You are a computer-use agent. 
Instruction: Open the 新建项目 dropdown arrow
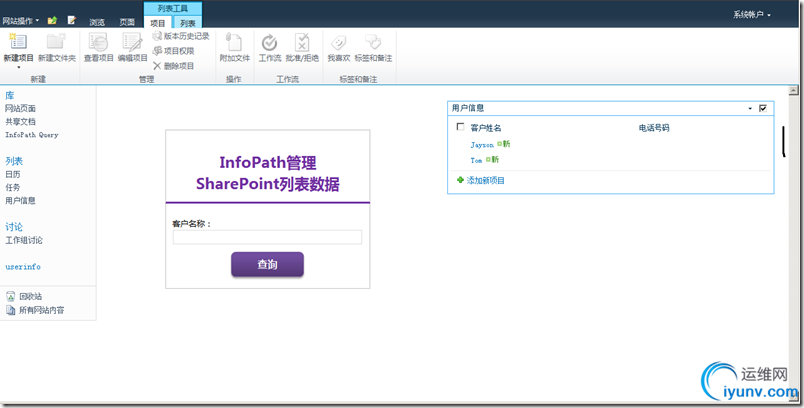pos(18,67)
